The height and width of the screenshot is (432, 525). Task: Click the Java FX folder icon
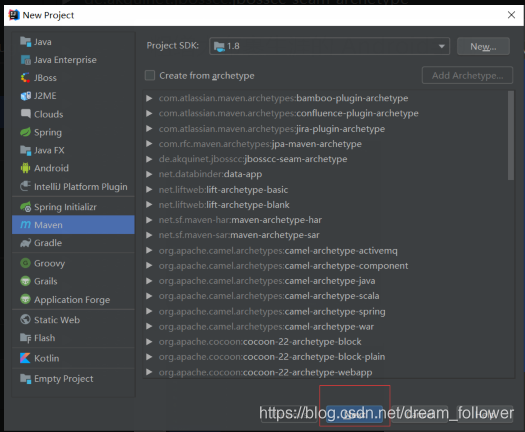click(x=25, y=150)
